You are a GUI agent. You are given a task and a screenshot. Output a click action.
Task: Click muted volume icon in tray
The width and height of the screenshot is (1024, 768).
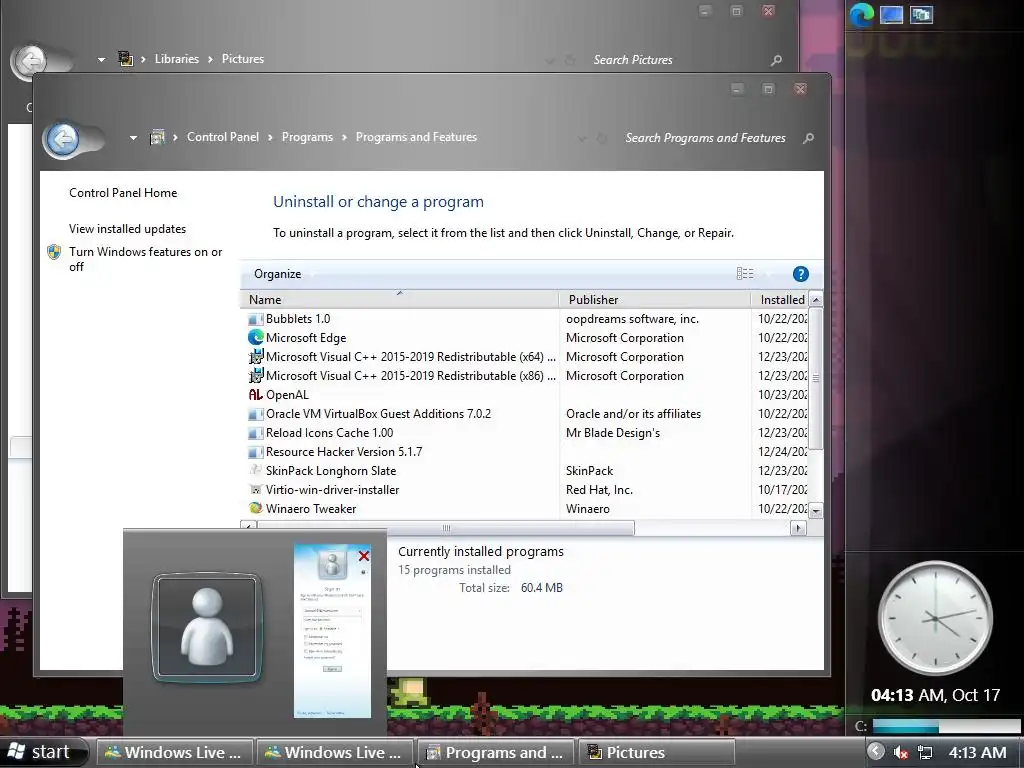pos(901,752)
